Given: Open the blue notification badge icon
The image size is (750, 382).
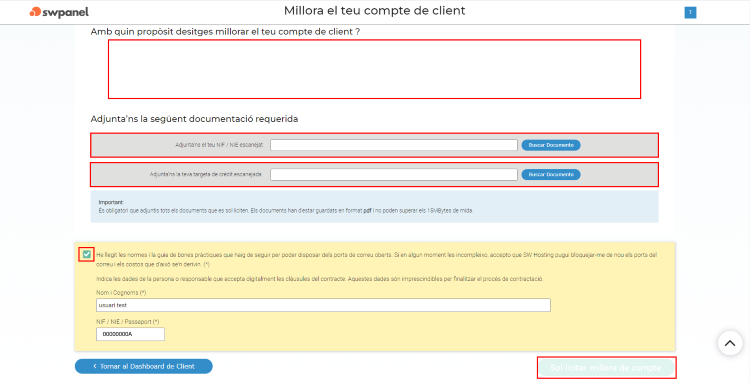Looking at the screenshot, I should 690,12.
